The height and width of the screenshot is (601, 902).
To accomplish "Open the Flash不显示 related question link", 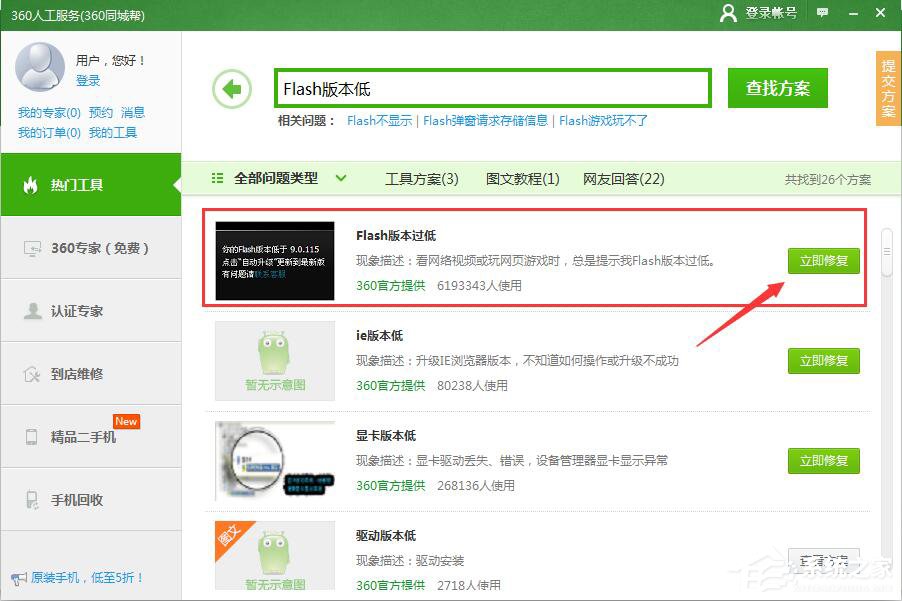I will (x=375, y=120).
